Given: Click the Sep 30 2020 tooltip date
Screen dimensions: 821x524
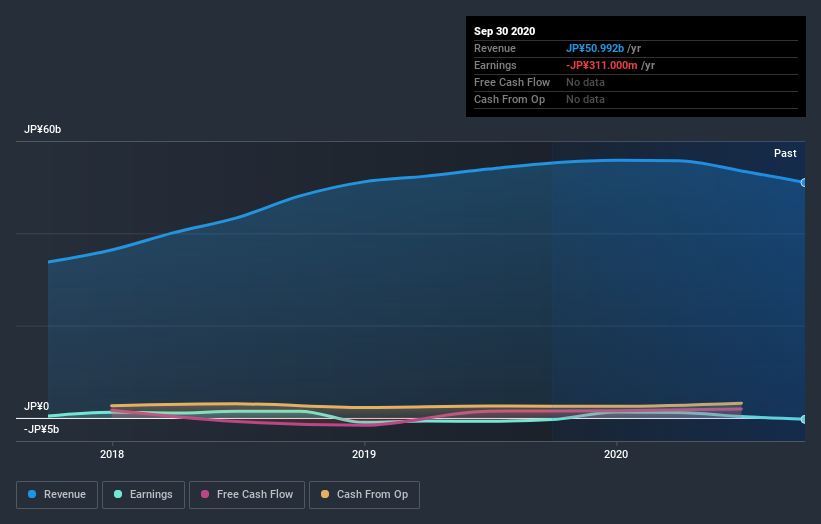Looking at the screenshot, I should coord(504,31).
